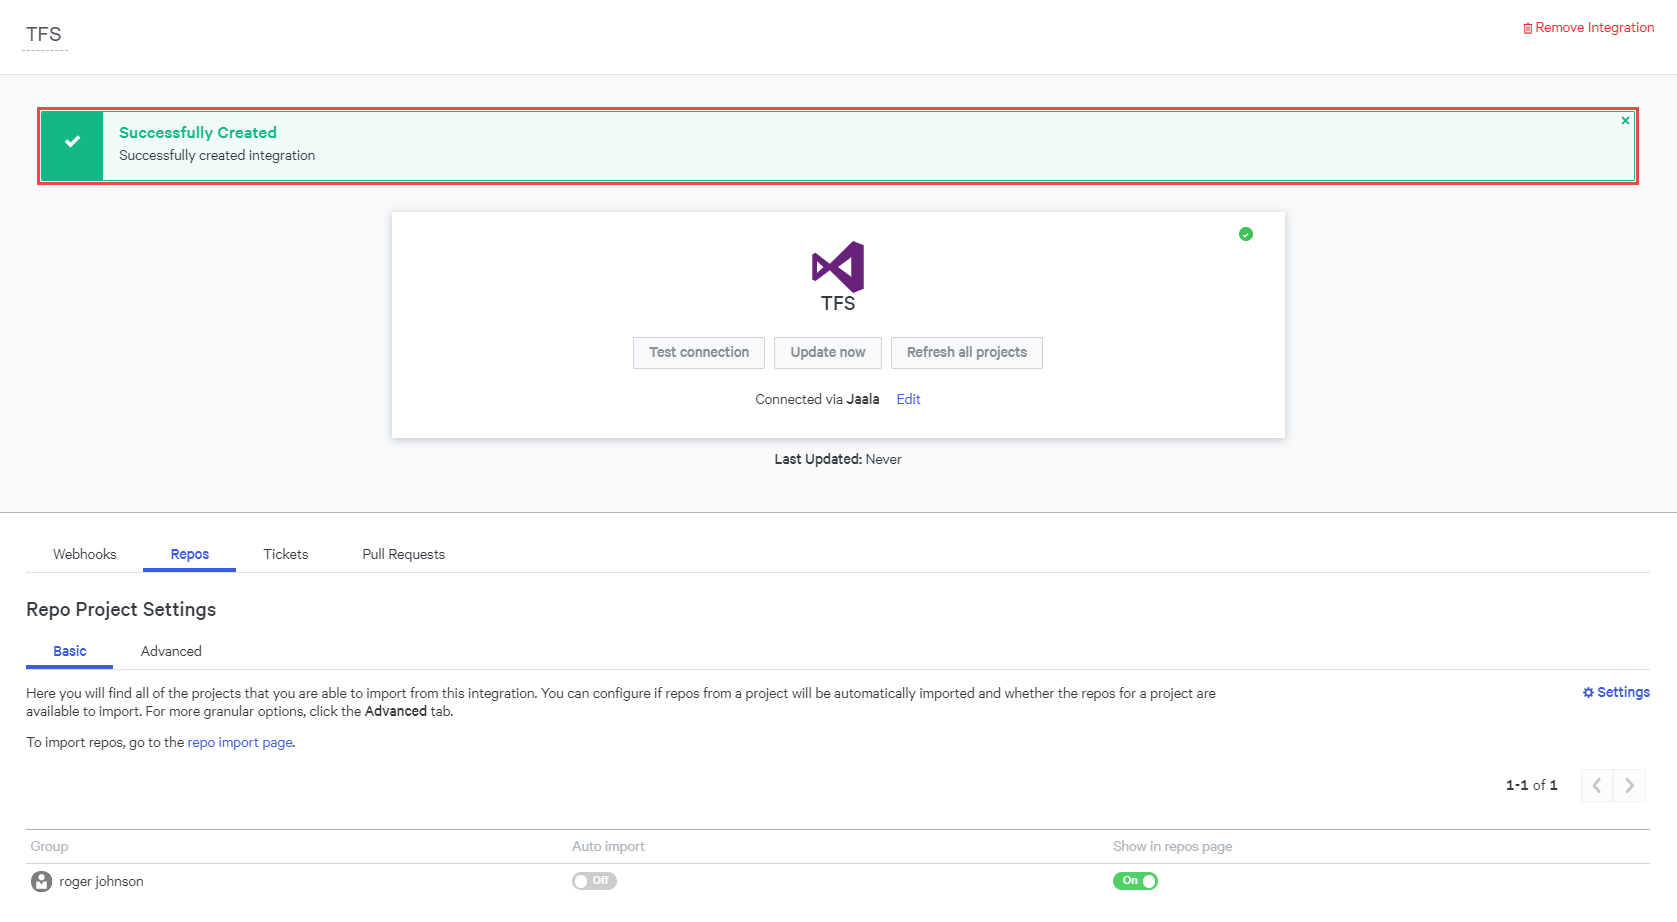1677x922 pixels.
Task: Click the Auto import column header
Action: point(608,846)
